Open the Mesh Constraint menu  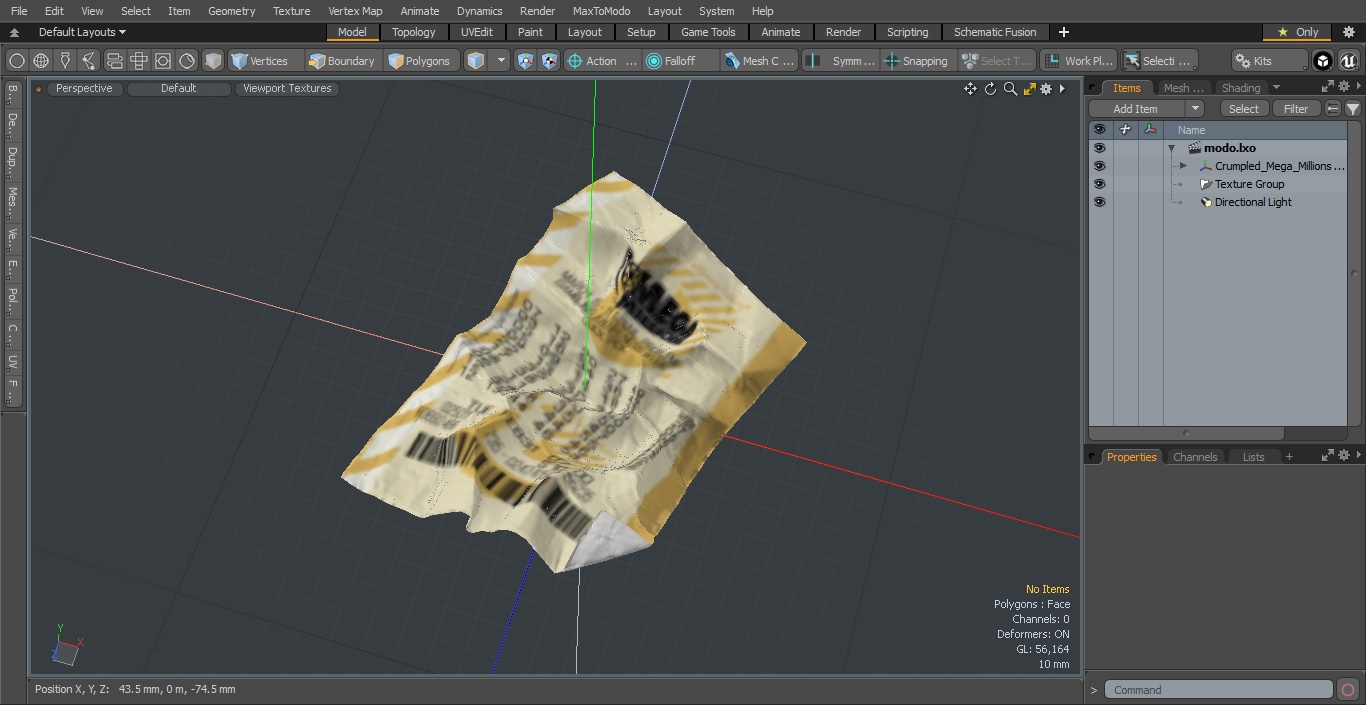click(760, 61)
